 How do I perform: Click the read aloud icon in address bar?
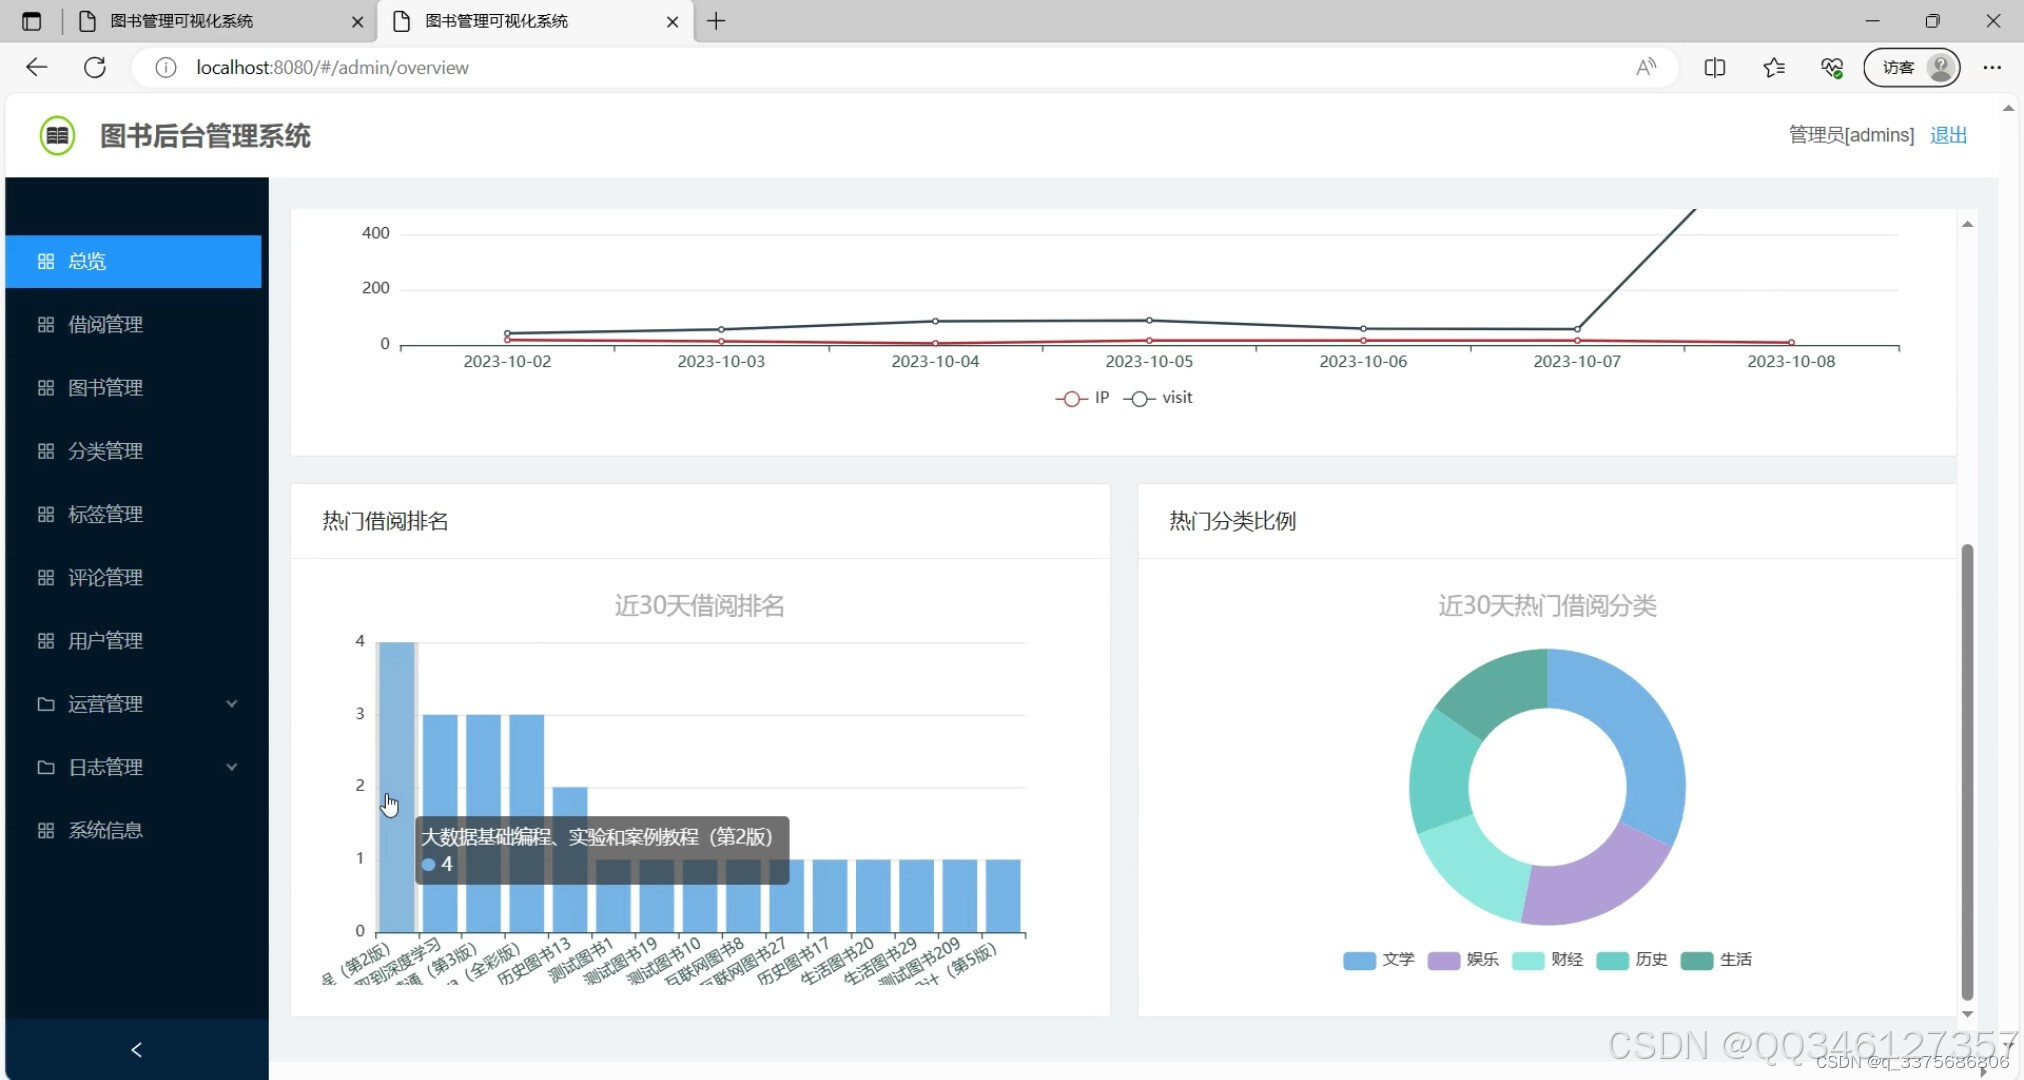pos(1645,67)
